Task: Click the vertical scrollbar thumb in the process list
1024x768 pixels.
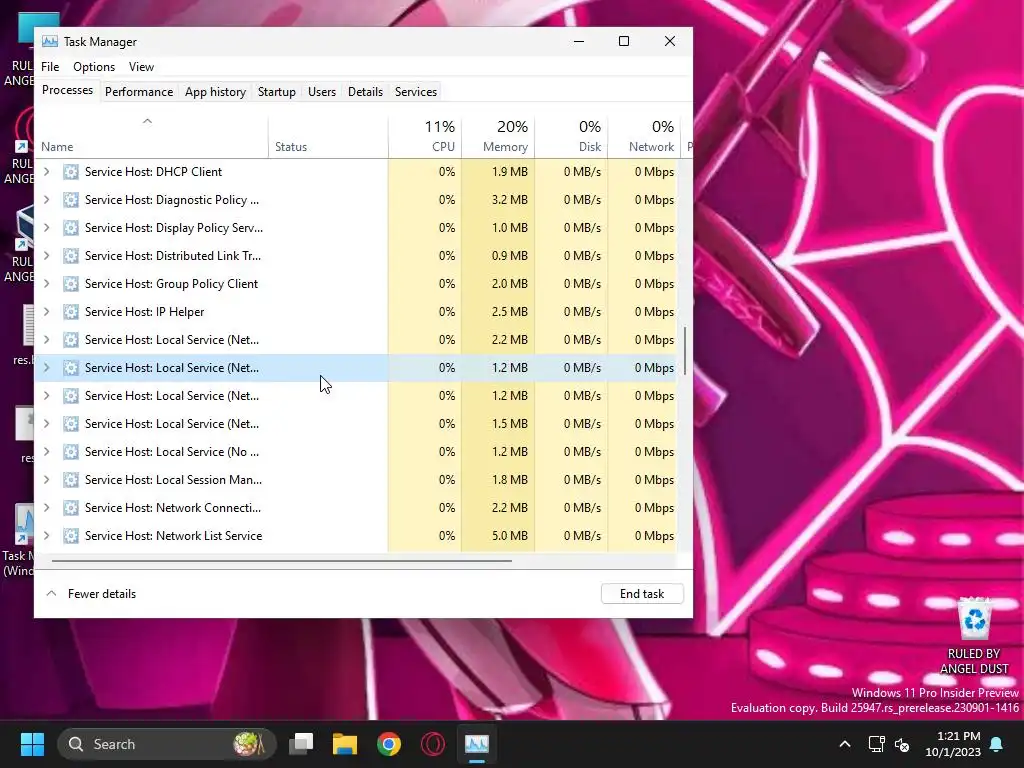Action: point(685,351)
